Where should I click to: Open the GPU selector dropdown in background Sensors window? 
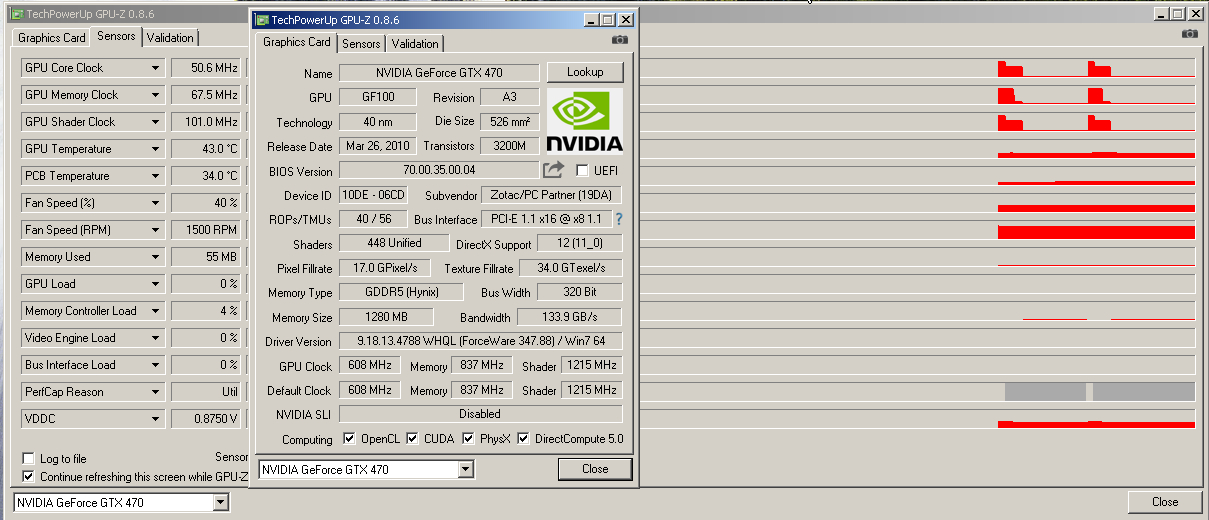(221, 502)
